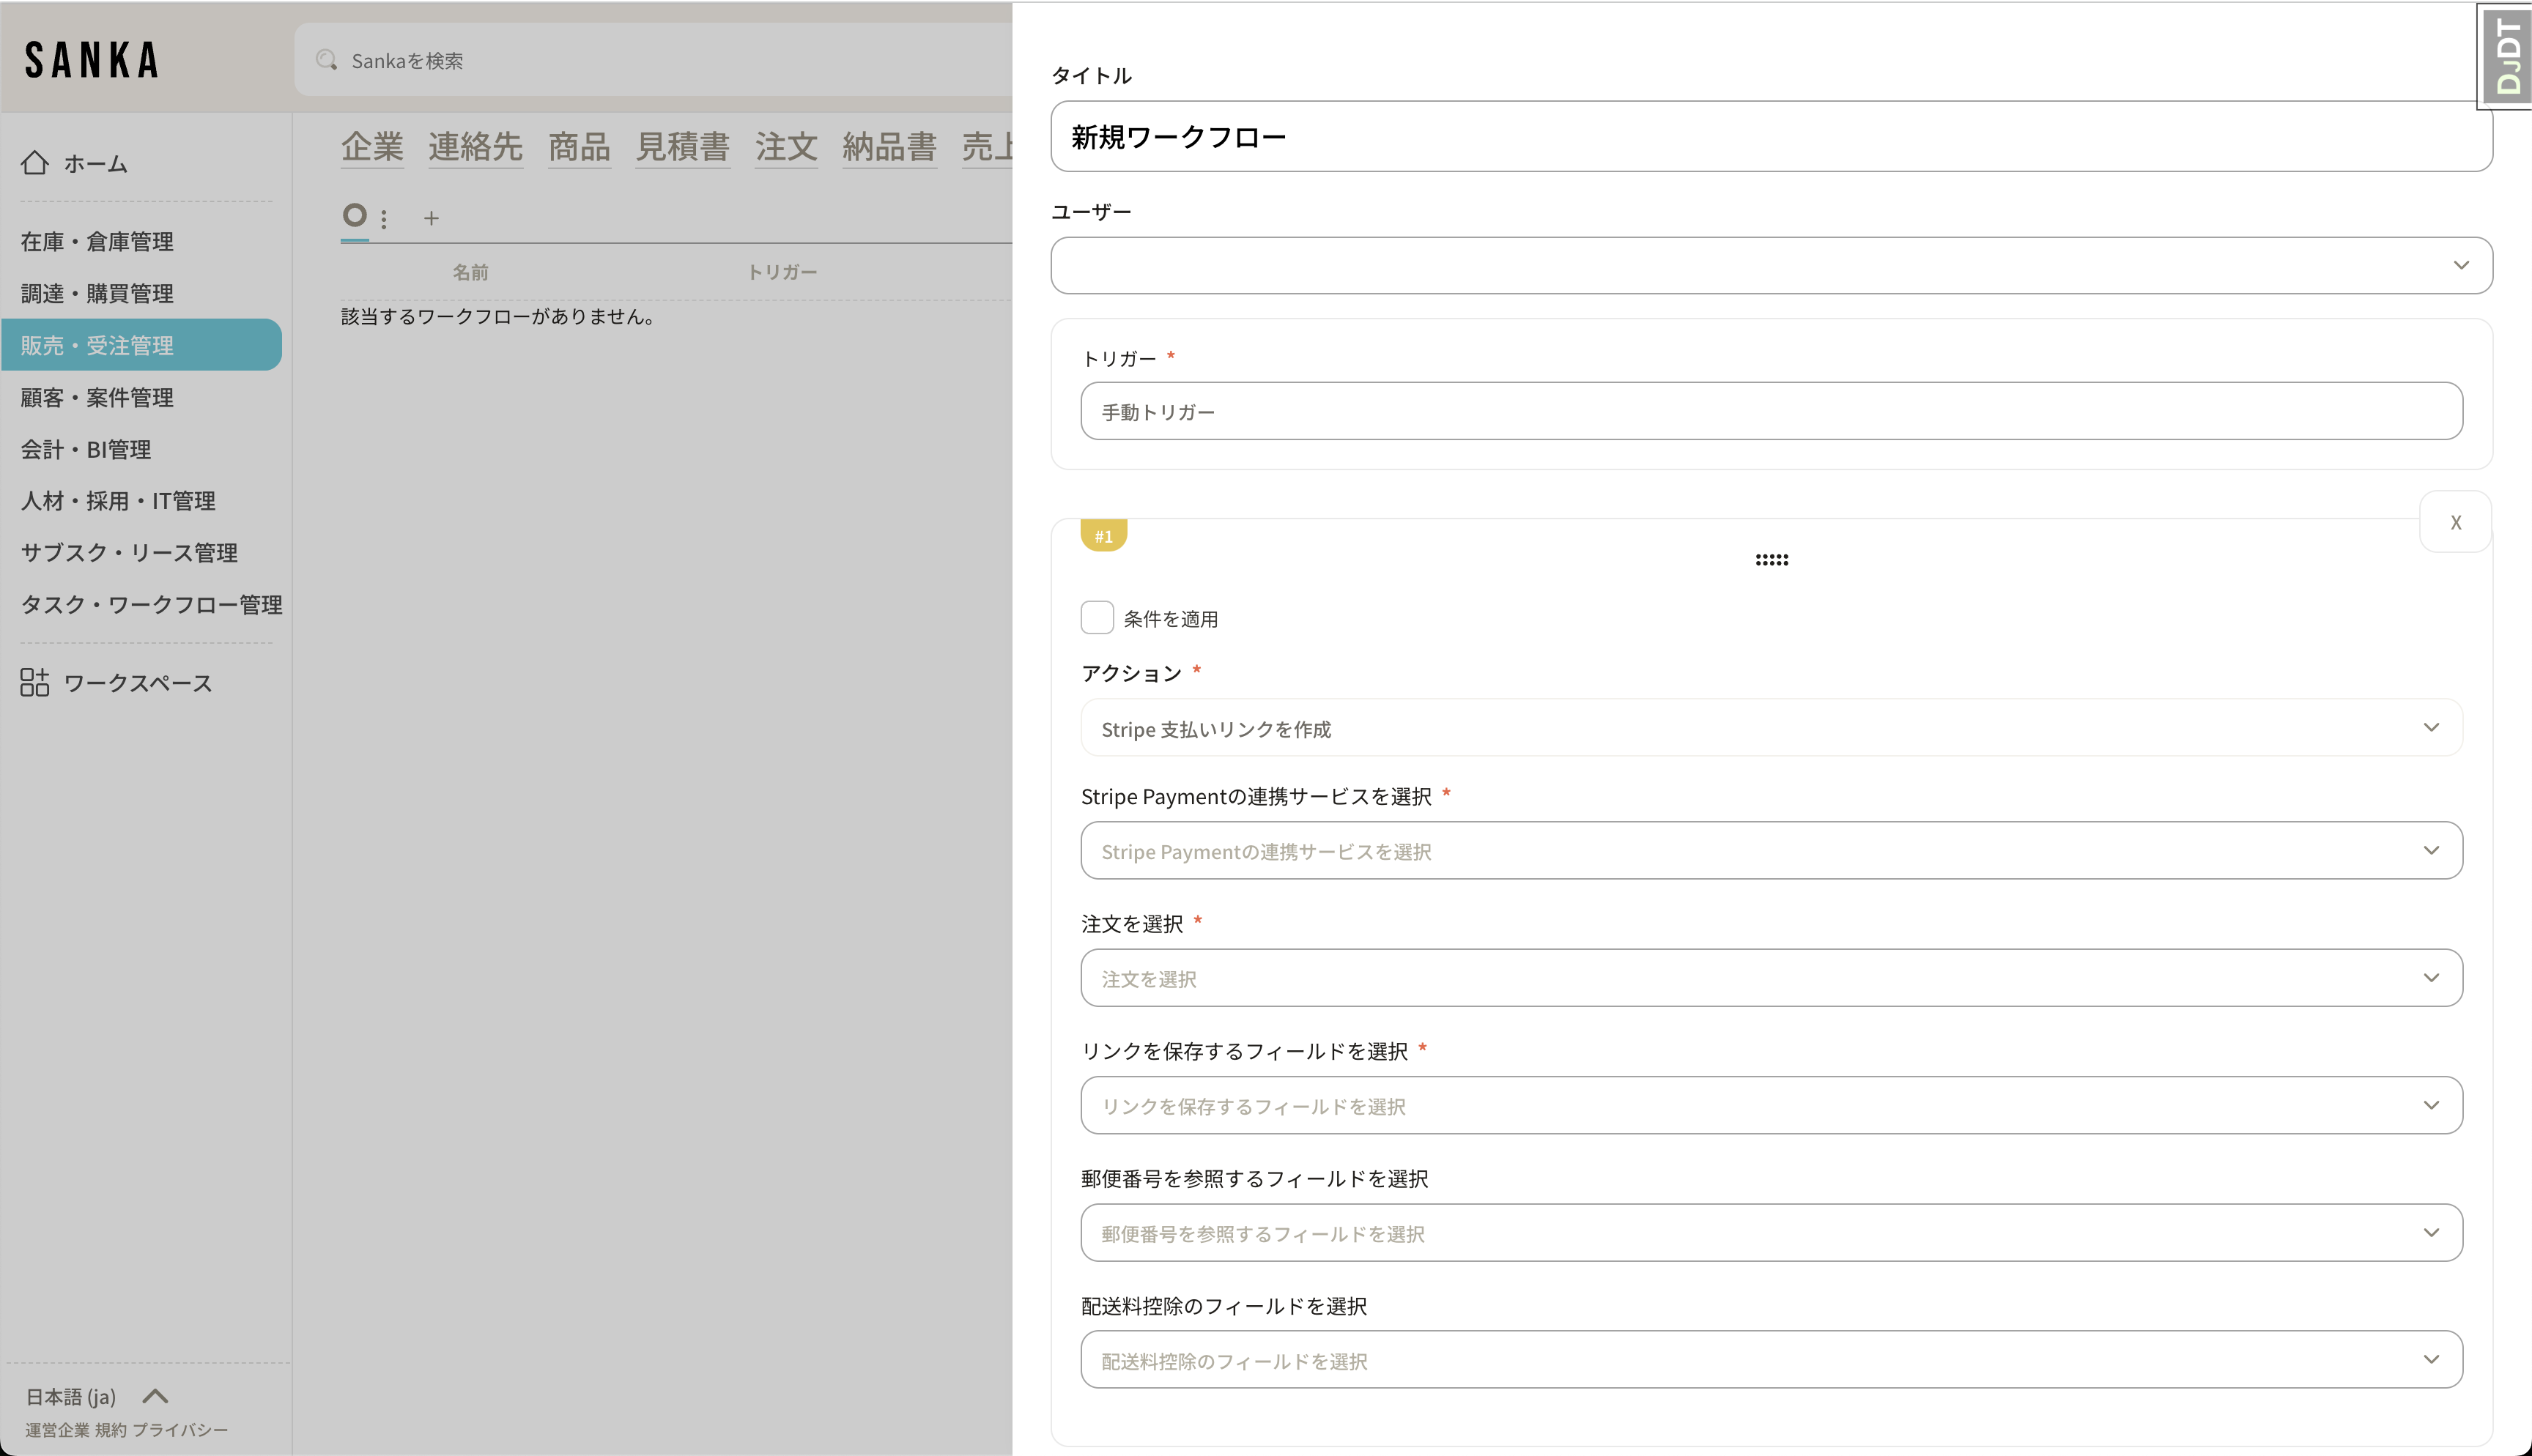
Task: Remove action #1 with the X button
Action: [2455, 522]
